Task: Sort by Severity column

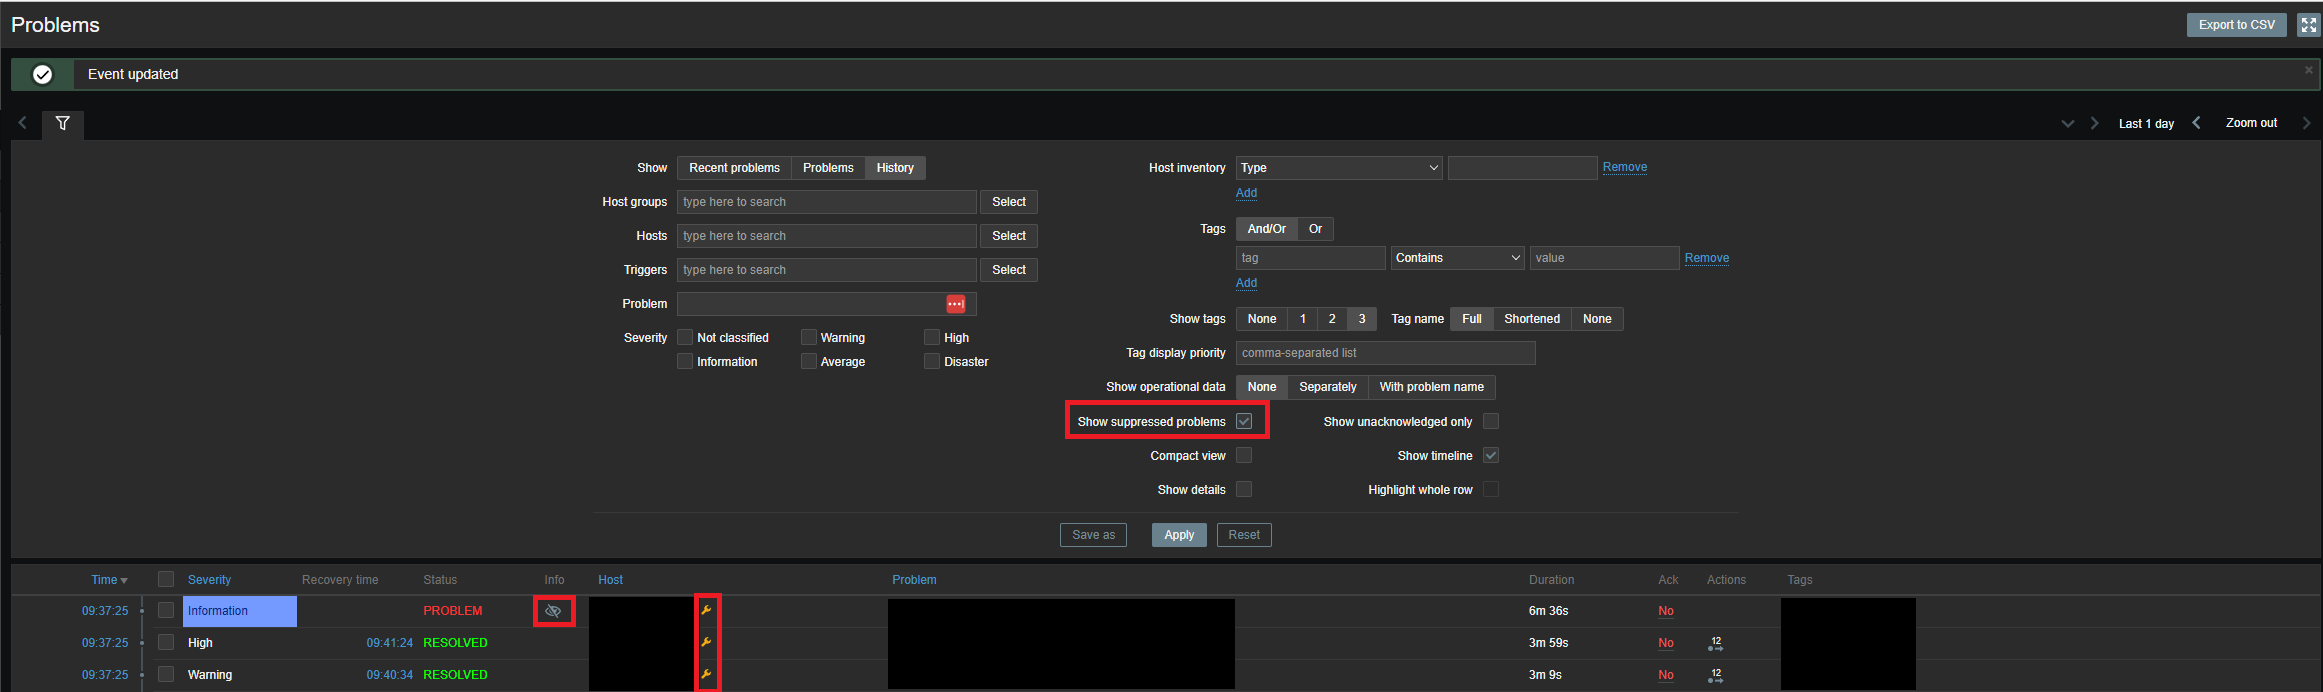Action: [209, 580]
